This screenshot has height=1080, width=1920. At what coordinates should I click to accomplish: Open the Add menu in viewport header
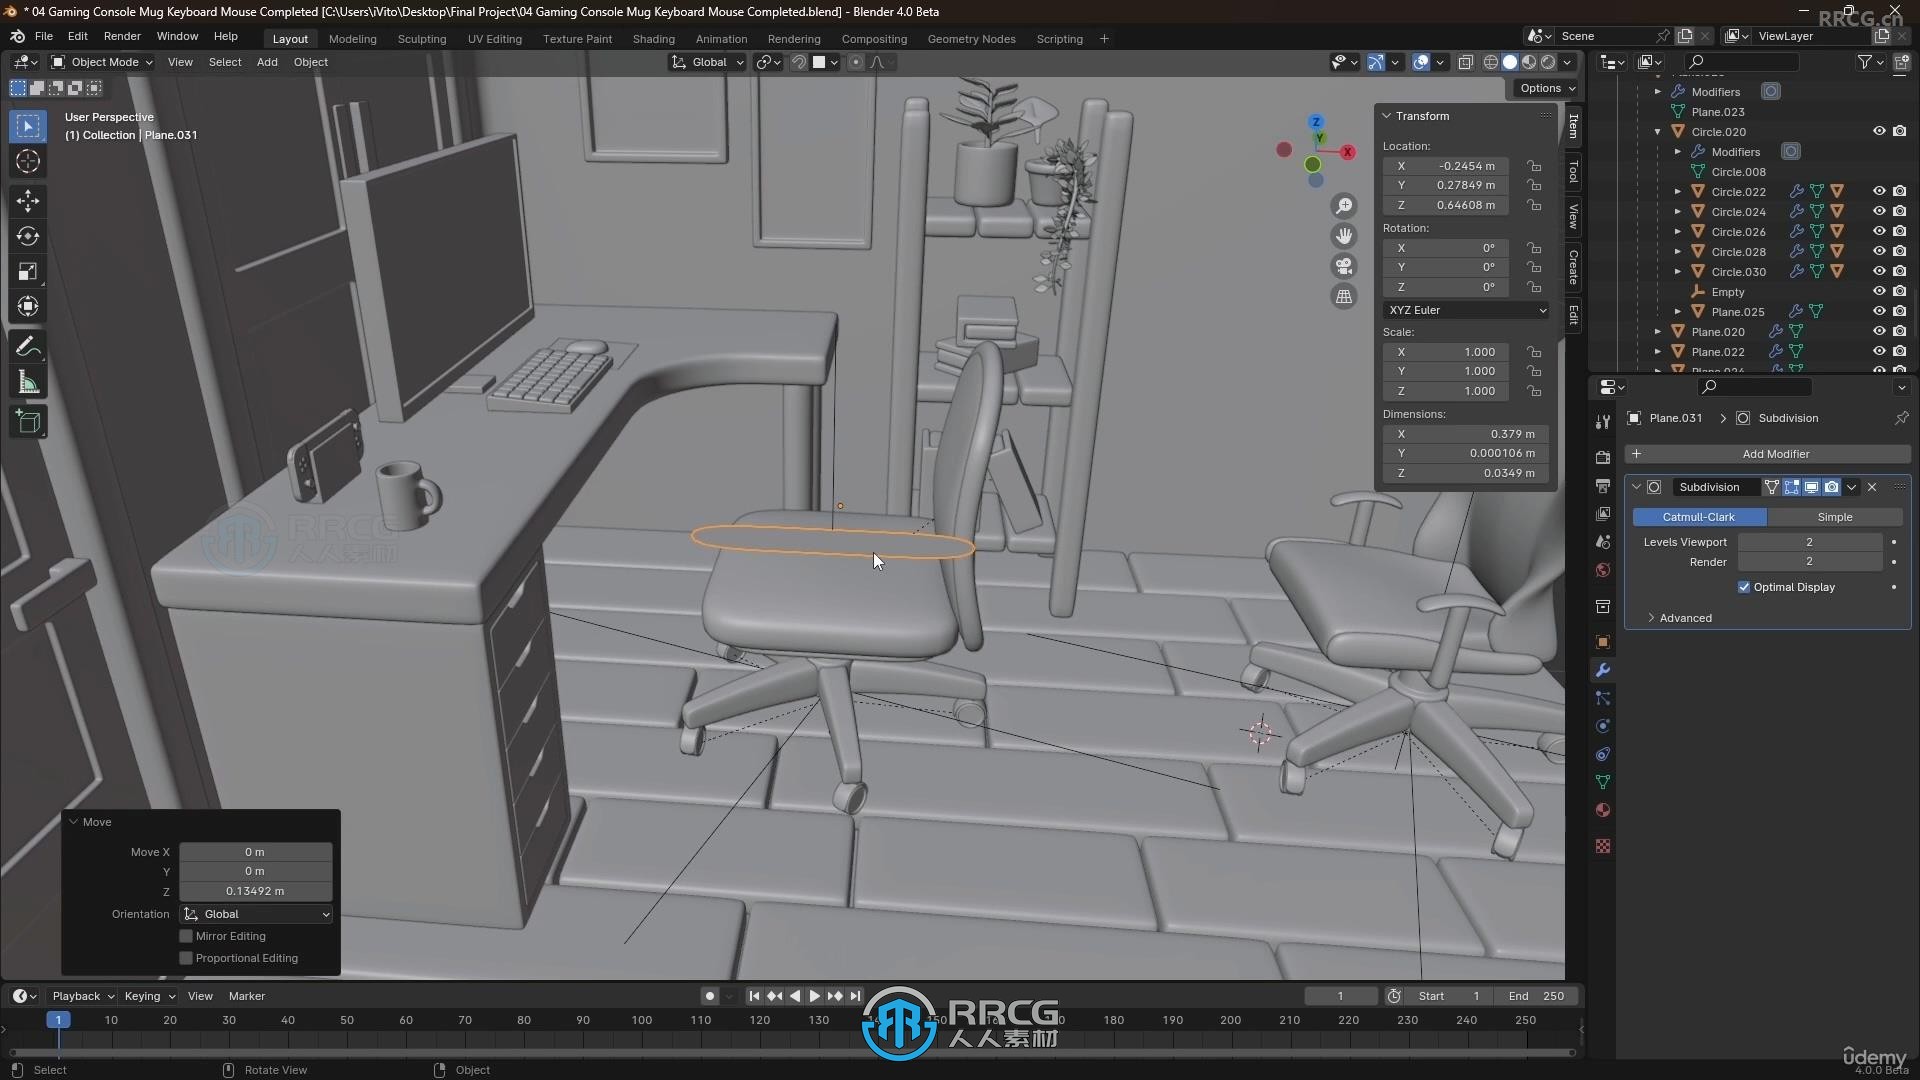[267, 62]
